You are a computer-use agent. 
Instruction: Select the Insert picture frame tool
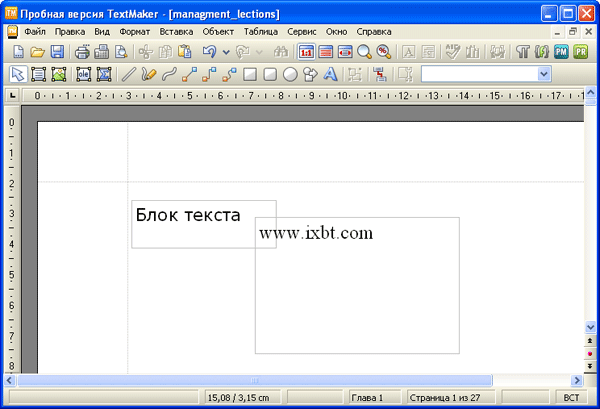pyautogui.click(x=59, y=74)
